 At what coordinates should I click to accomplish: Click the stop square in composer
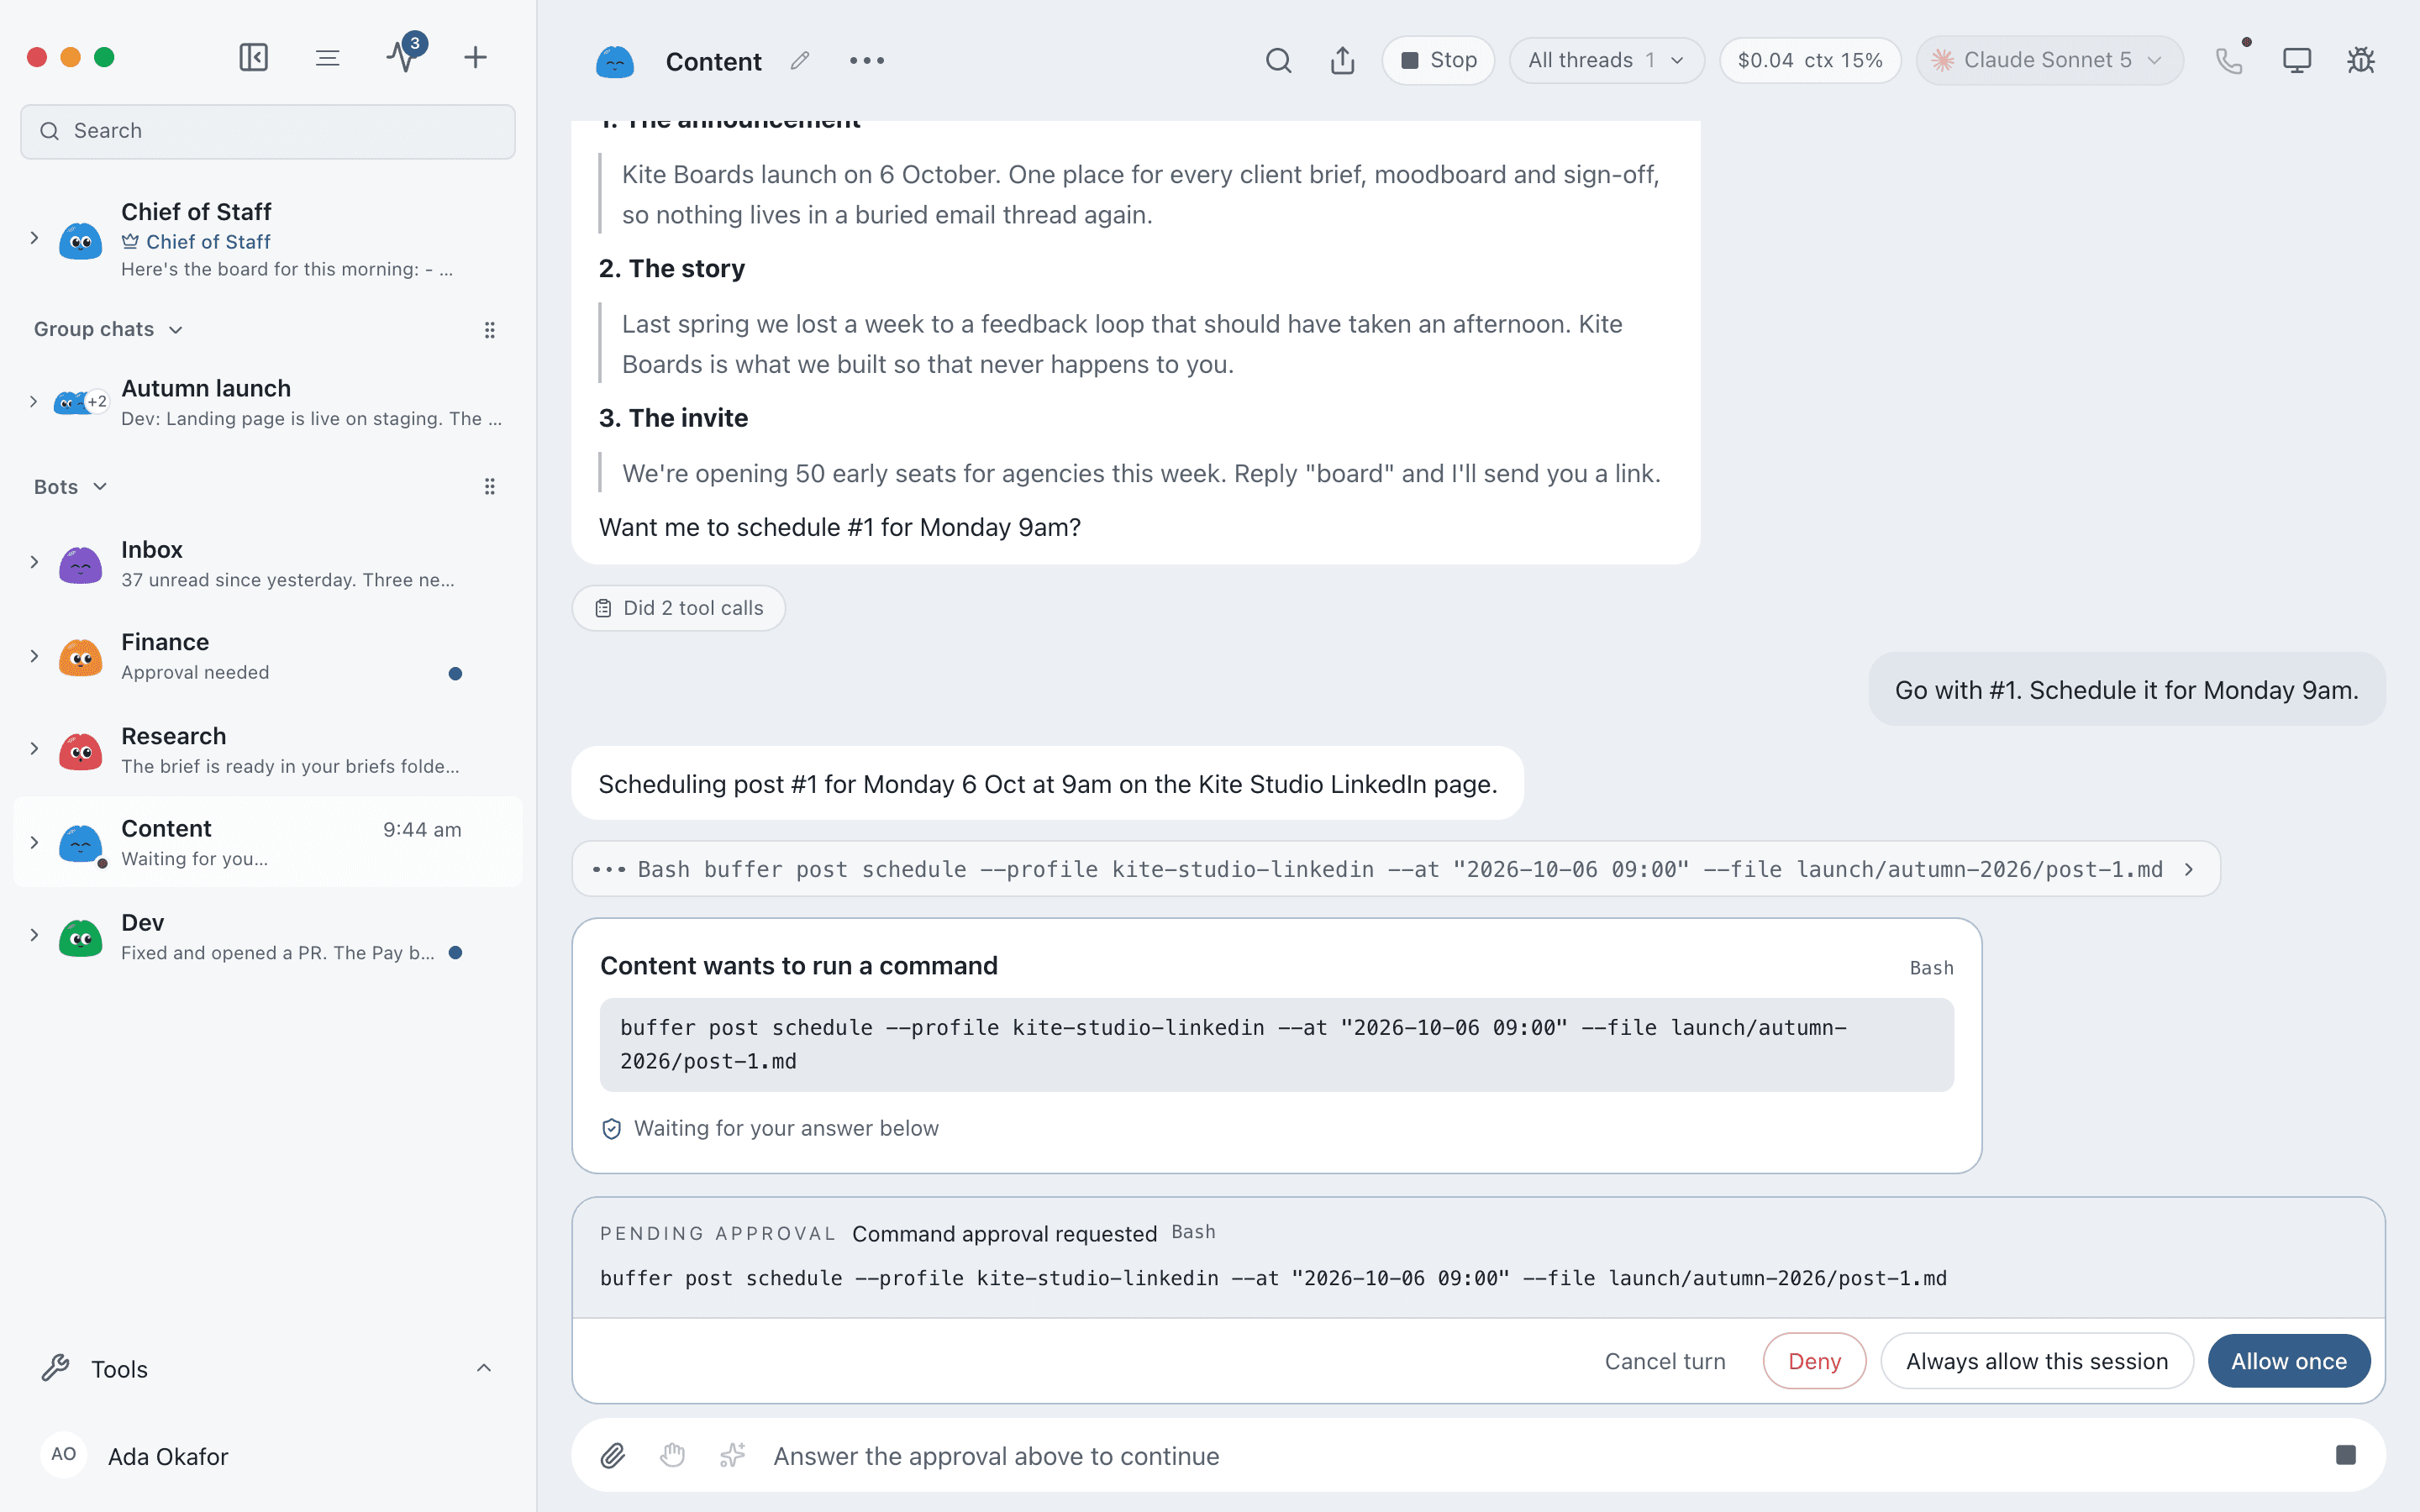2346,1455
